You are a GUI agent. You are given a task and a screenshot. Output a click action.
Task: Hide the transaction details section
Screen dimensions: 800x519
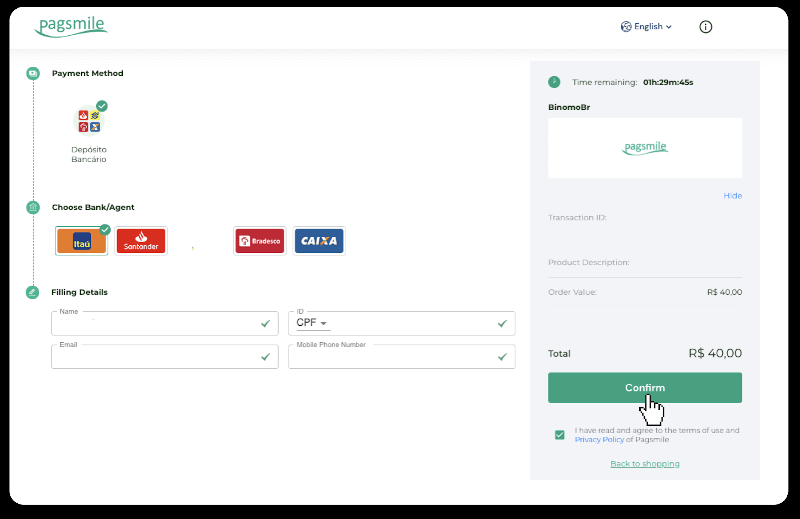click(x=732, y=196)
